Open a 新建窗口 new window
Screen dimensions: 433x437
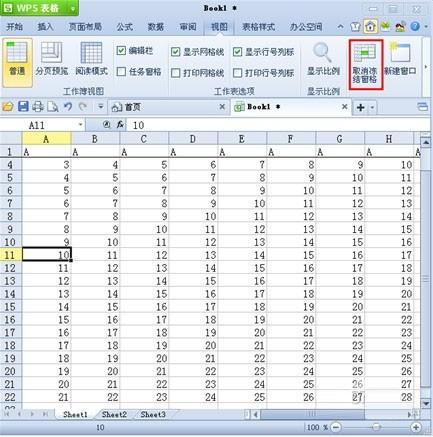click(x=400, y=59)
